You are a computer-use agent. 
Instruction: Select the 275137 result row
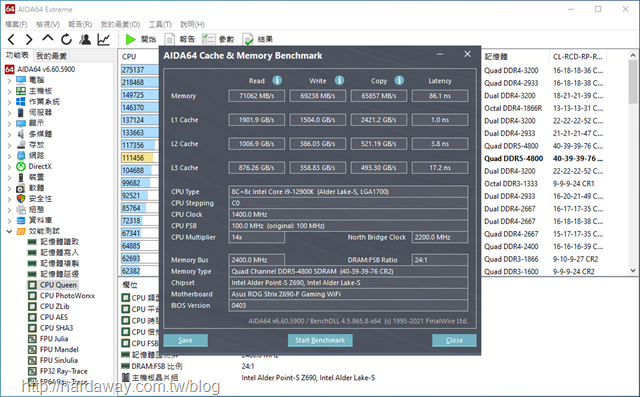140,70
